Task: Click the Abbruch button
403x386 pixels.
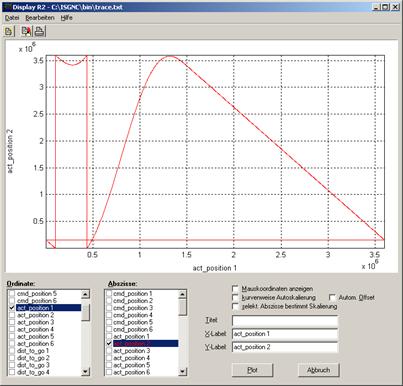Action: 318,370
